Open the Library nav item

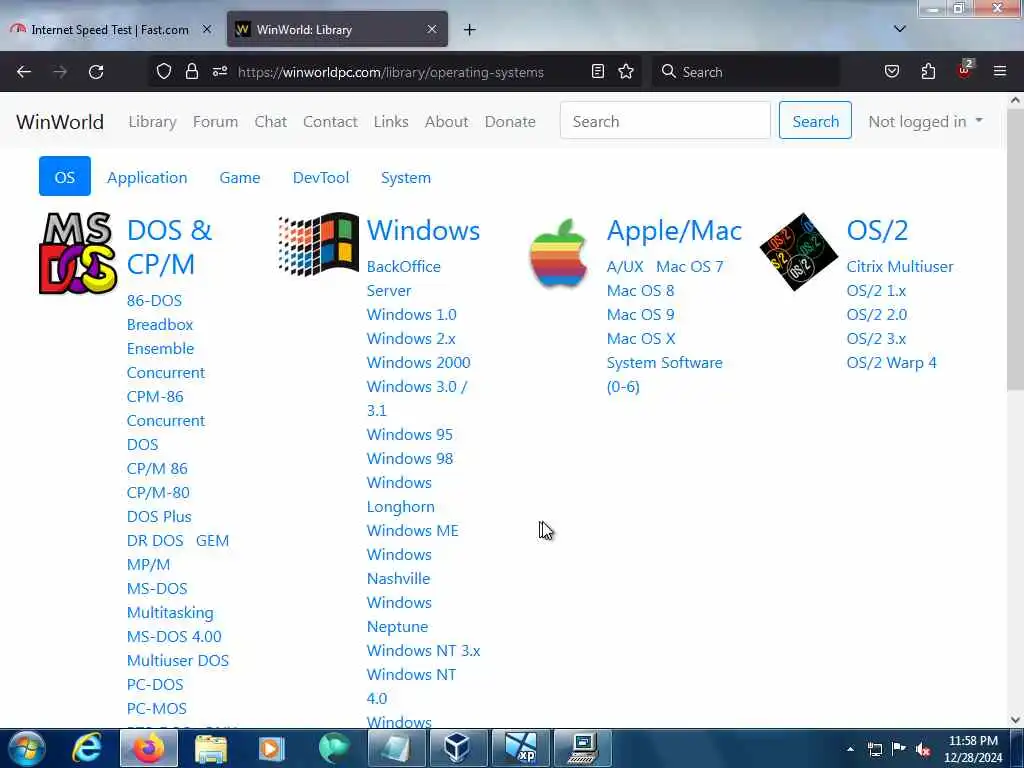[152, 121]
